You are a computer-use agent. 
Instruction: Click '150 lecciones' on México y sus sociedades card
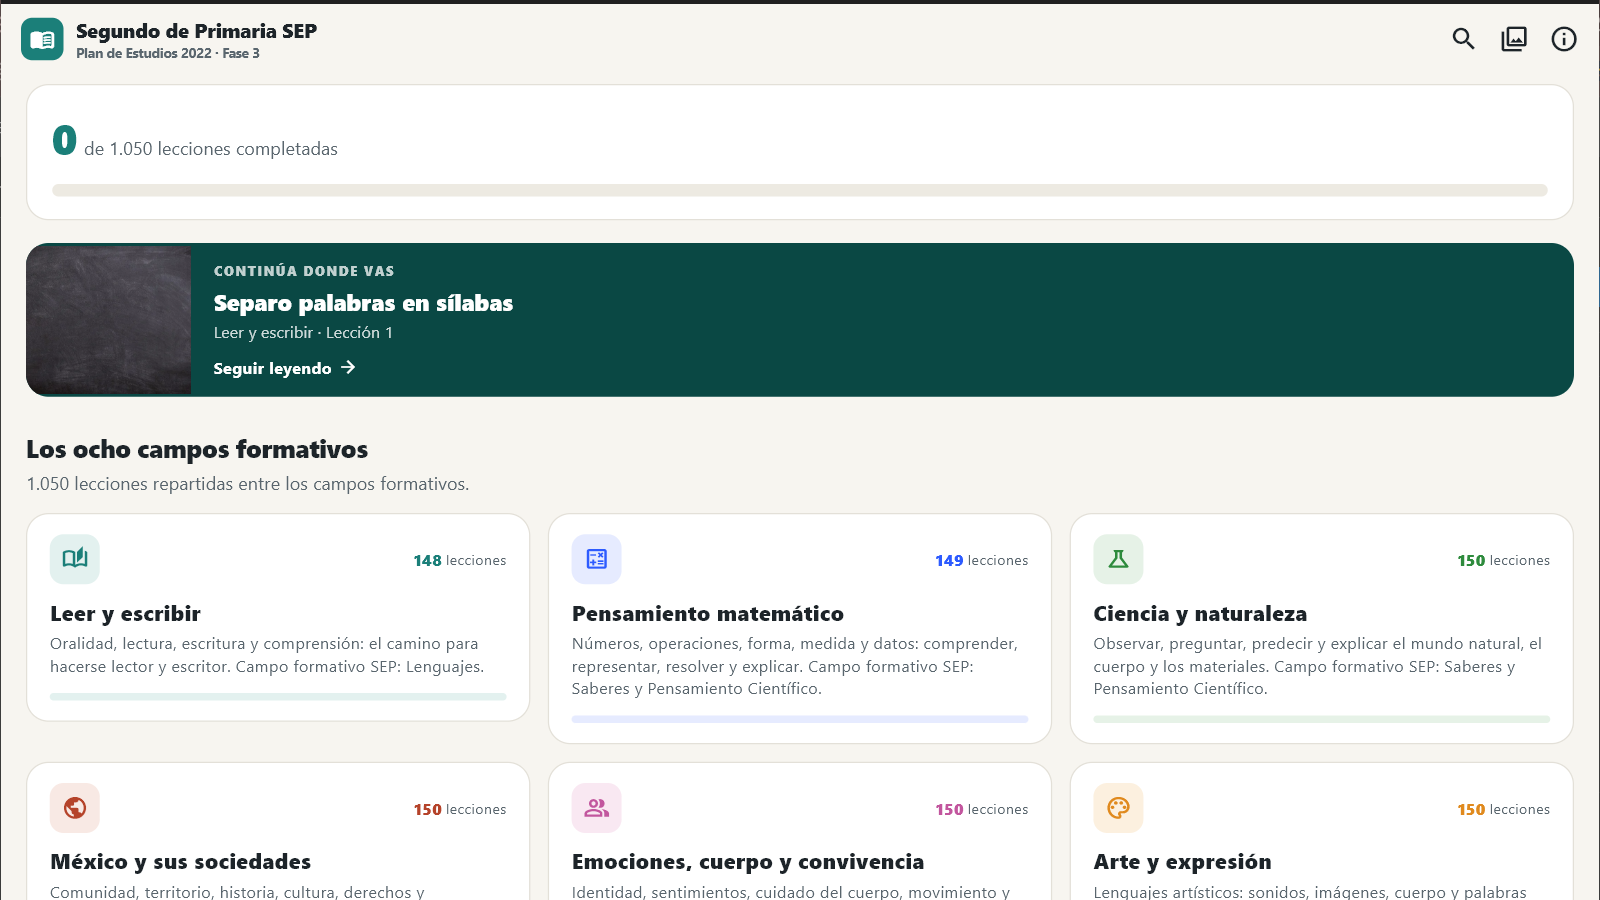460,810
